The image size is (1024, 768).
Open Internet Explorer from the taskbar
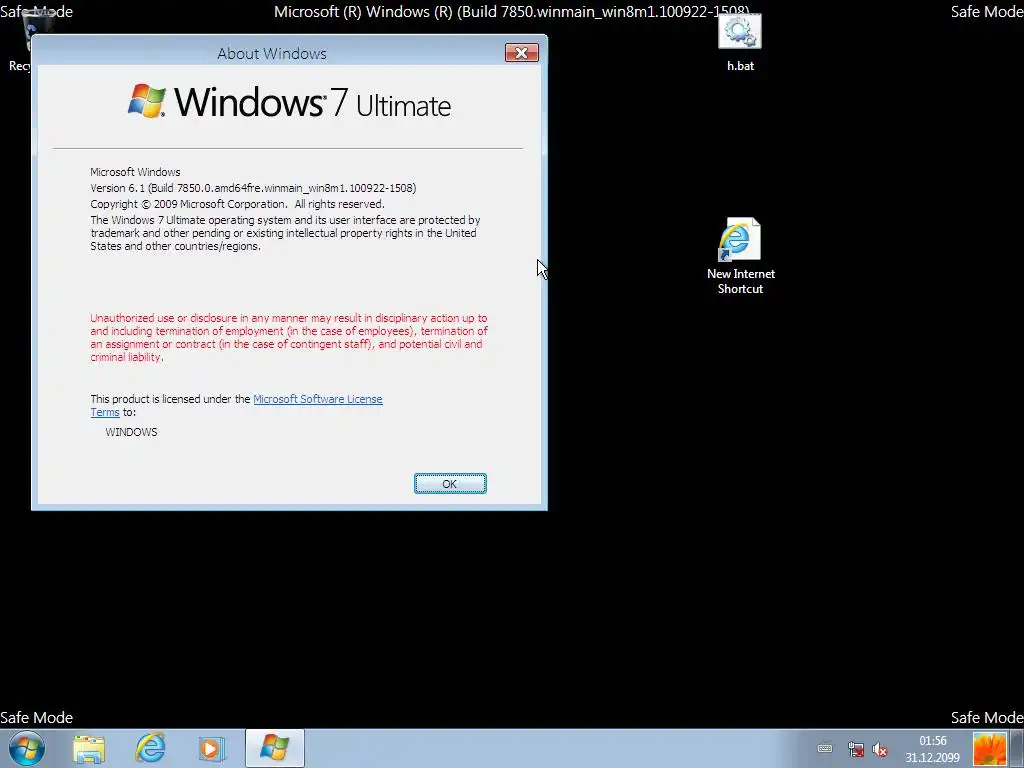150,748
